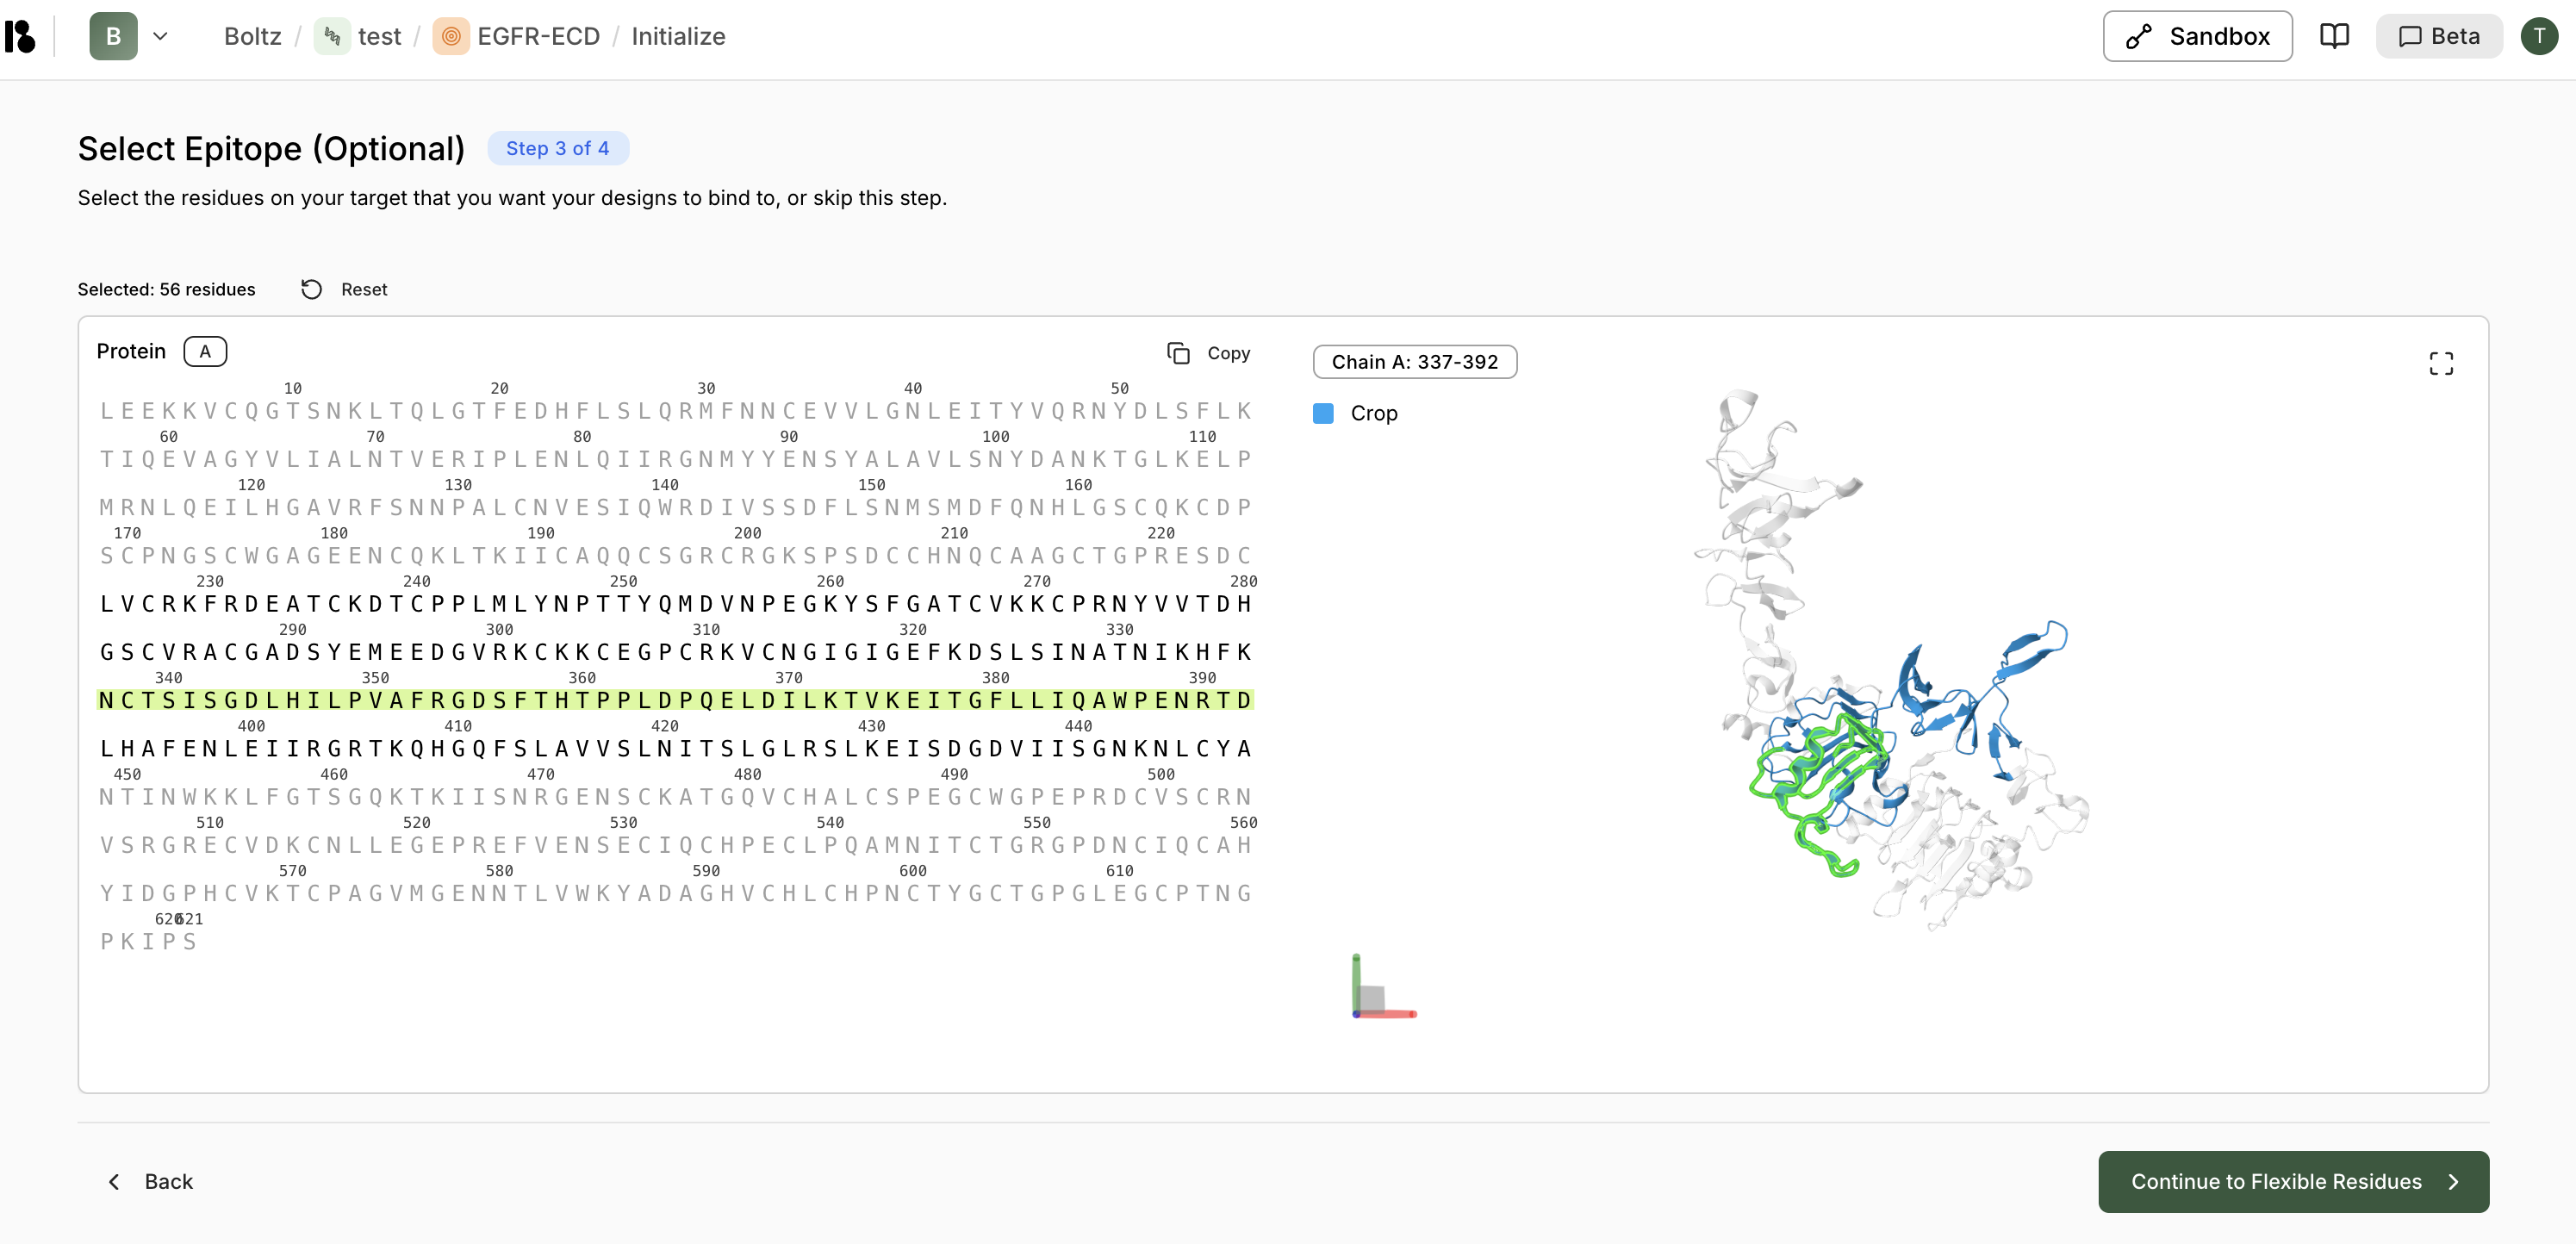Click the Boltz logo icon

(20, 36)
